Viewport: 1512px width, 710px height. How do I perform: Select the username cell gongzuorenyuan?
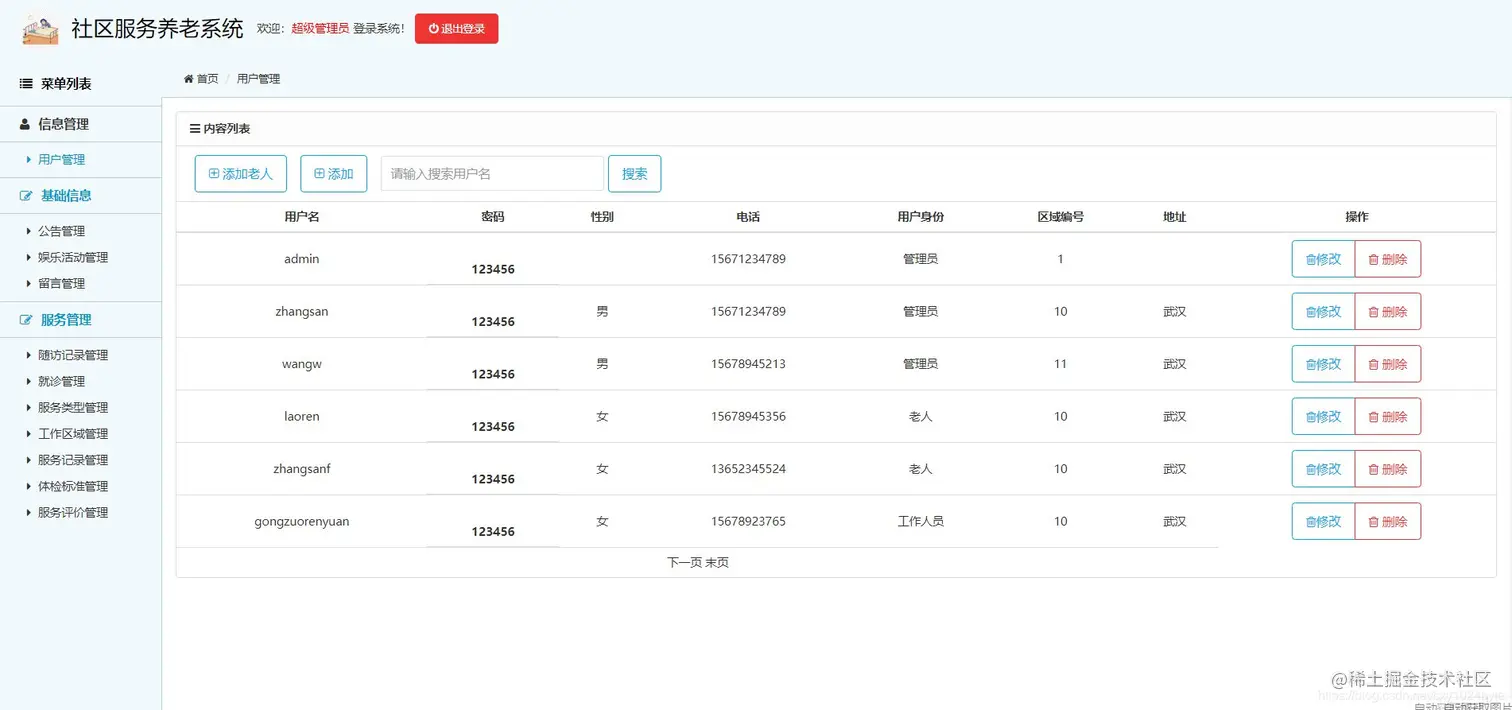pyautogui.click(x=301, y=521)
